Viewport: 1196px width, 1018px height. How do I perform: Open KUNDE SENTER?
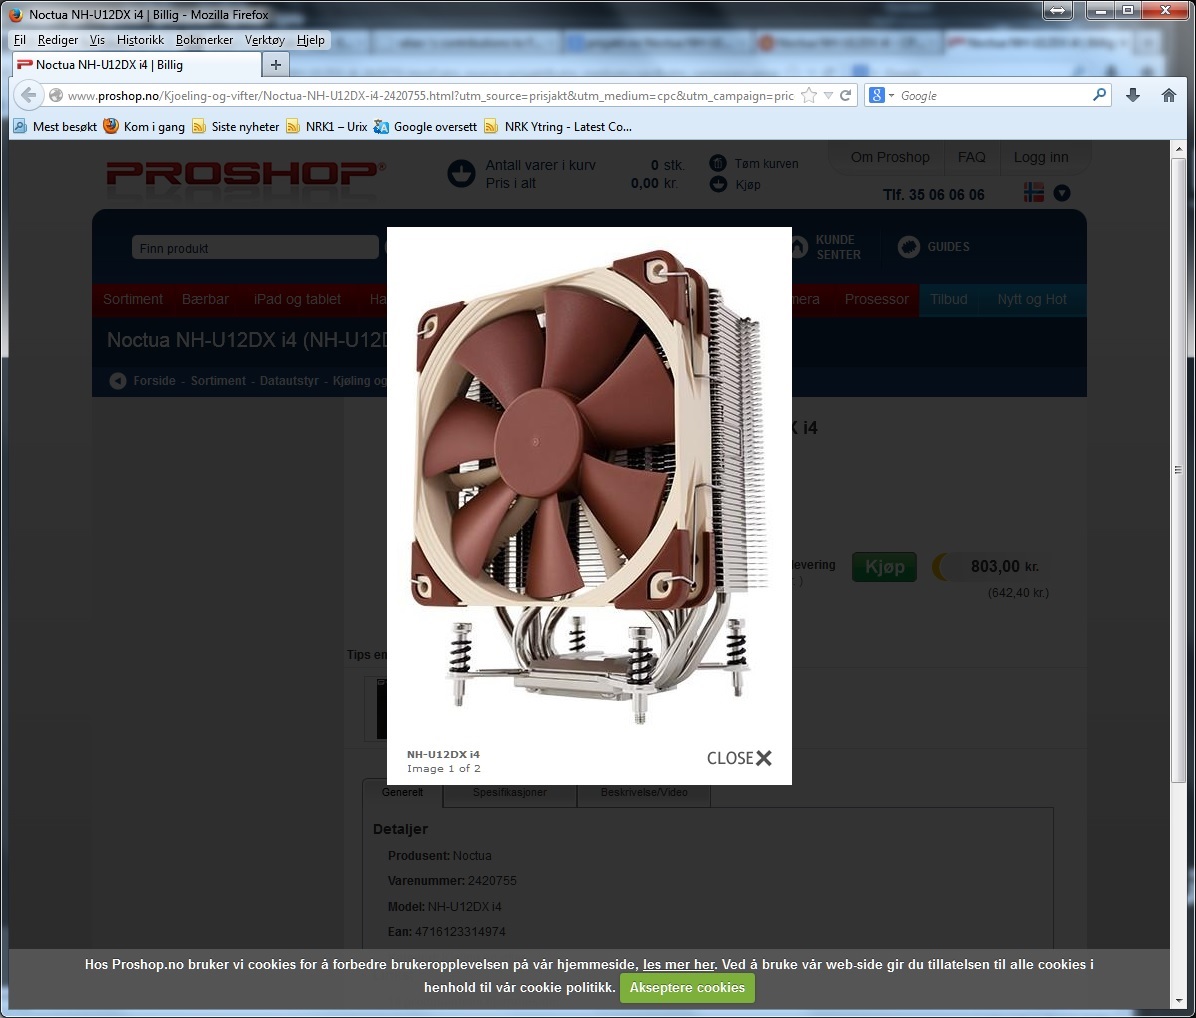pos(838,247)
